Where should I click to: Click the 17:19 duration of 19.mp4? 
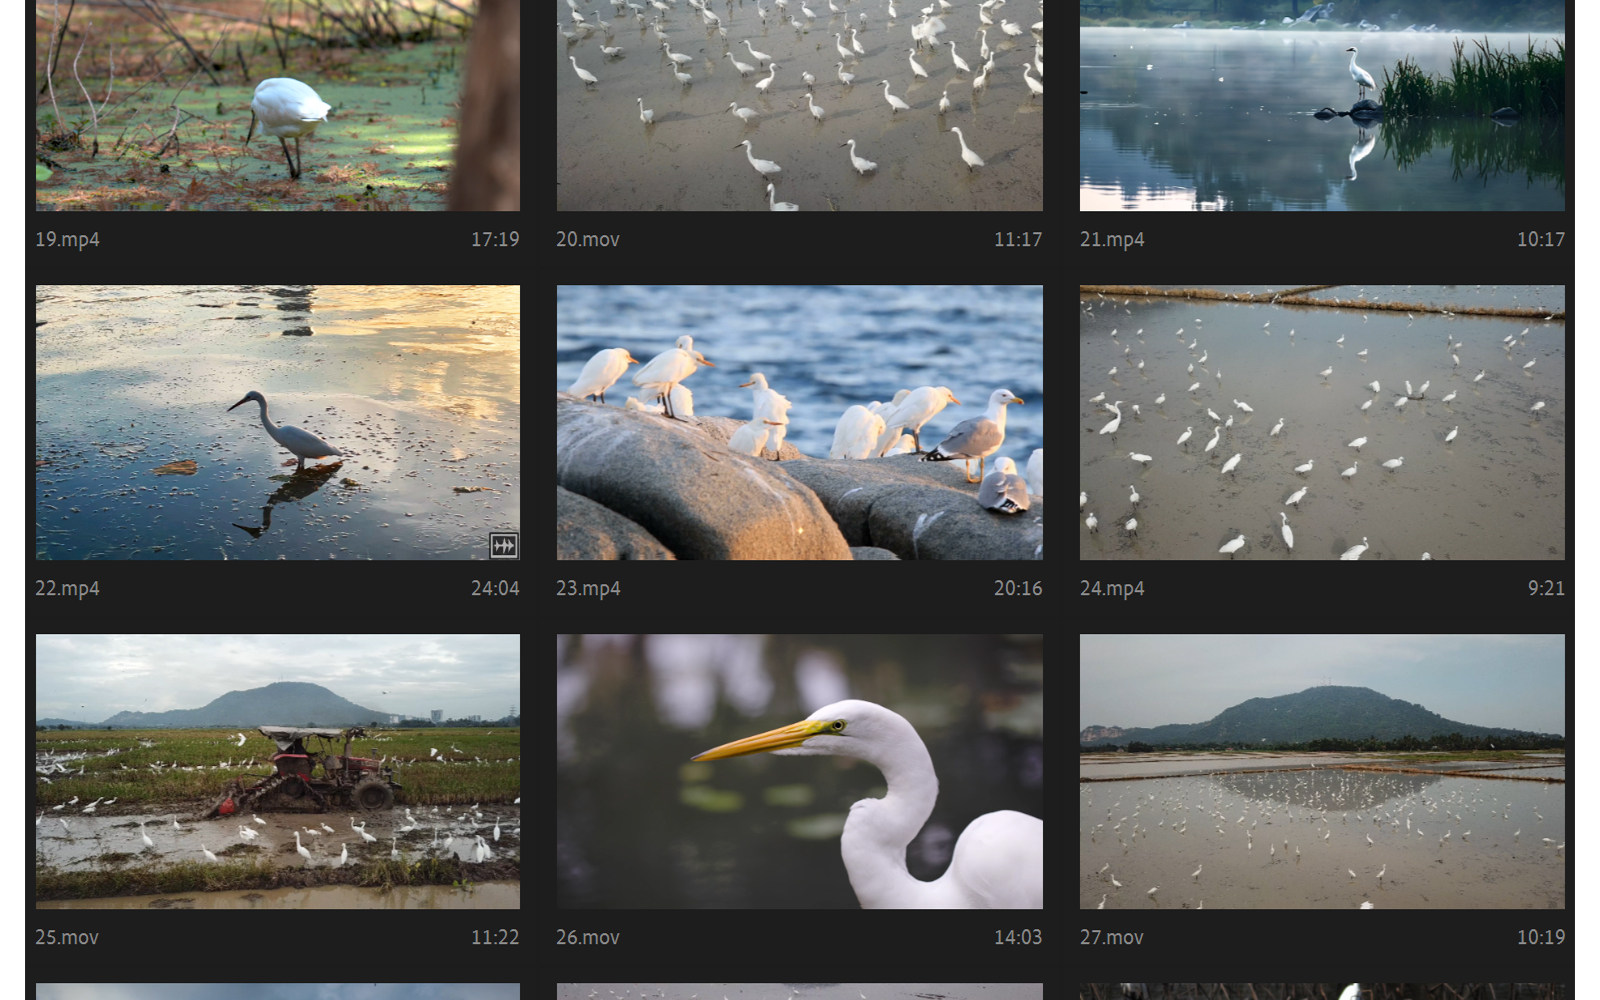pos(495,240)
